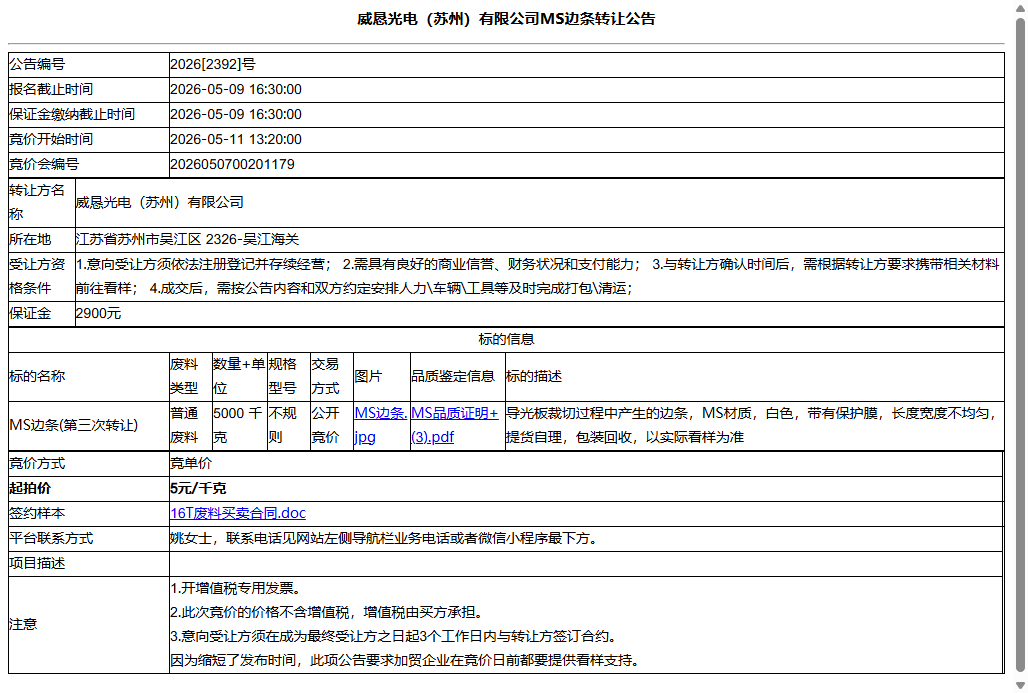The width and height of the screenshot is (1028, 693).
Task: Click the vertical scrollbar thumb
Action: [x=1020, y=344]
